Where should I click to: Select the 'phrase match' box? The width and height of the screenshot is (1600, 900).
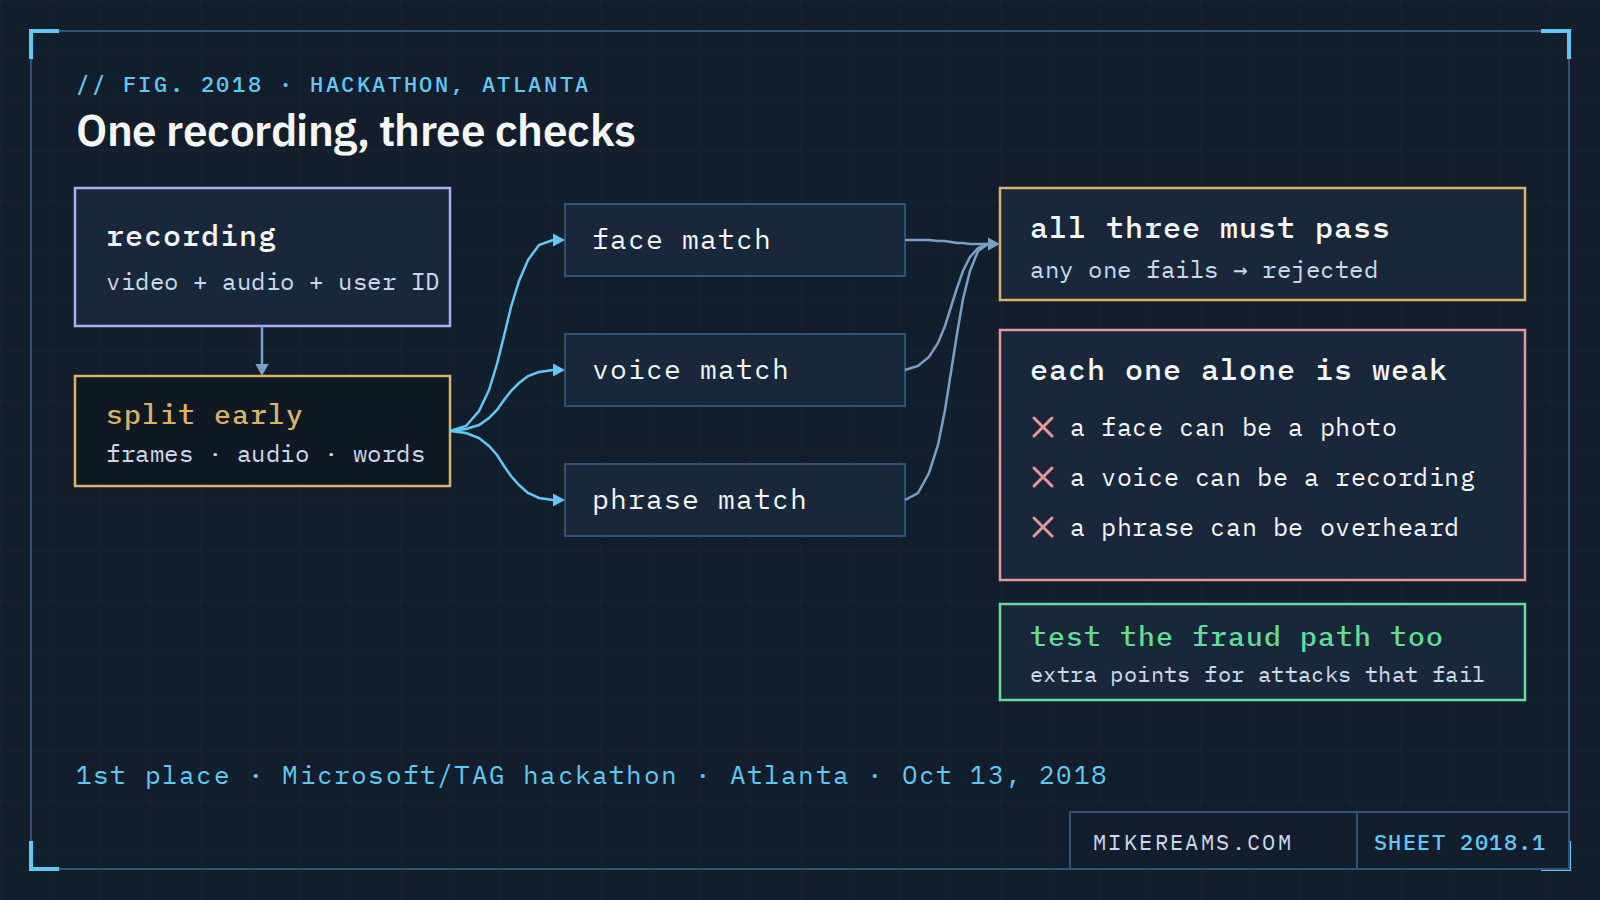(735, 500)
